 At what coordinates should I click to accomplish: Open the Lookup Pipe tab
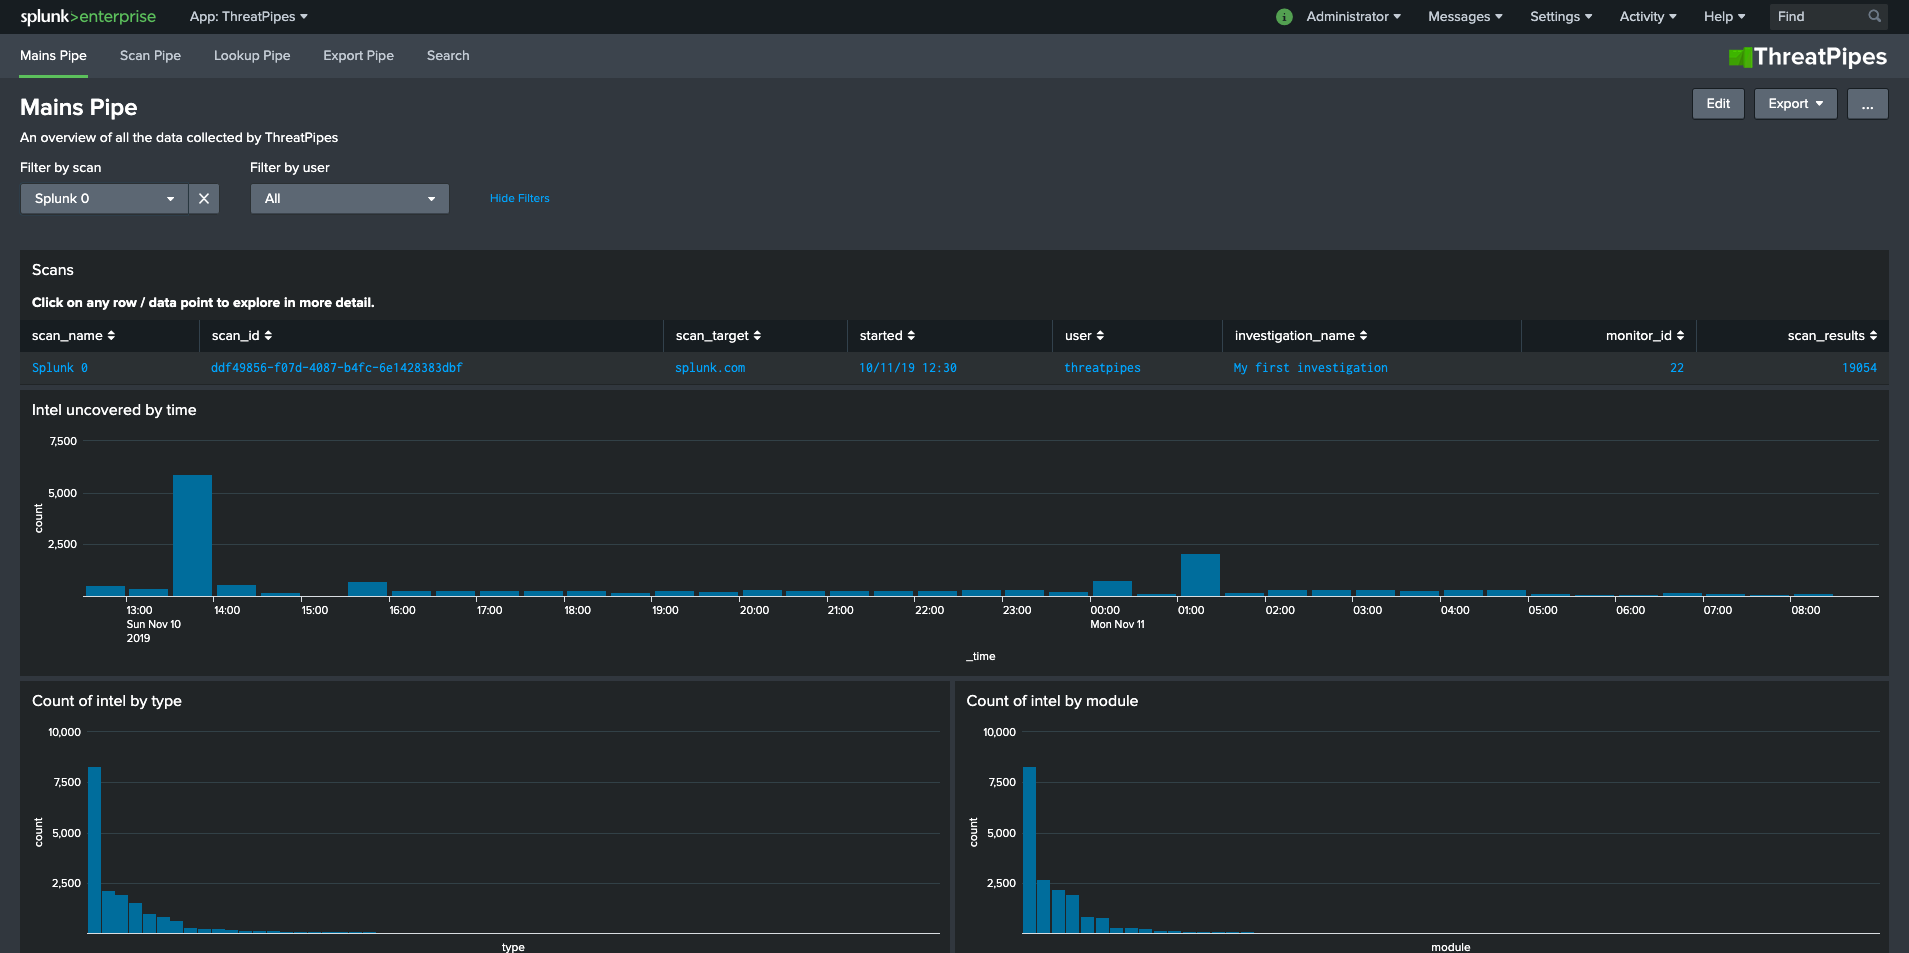click(x=252, y=56)
